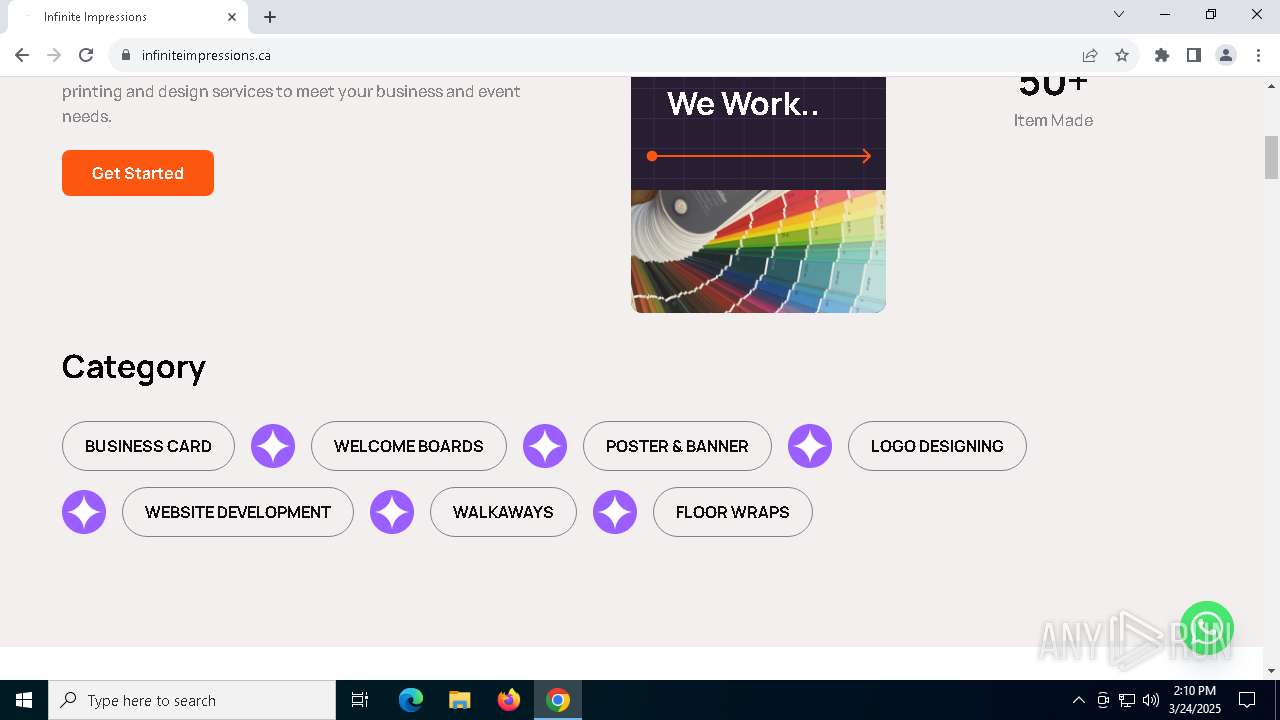Switch to the Infinite Impressions tab
The width and height of the screenshot is (1280, 720).
click(126, 17)
